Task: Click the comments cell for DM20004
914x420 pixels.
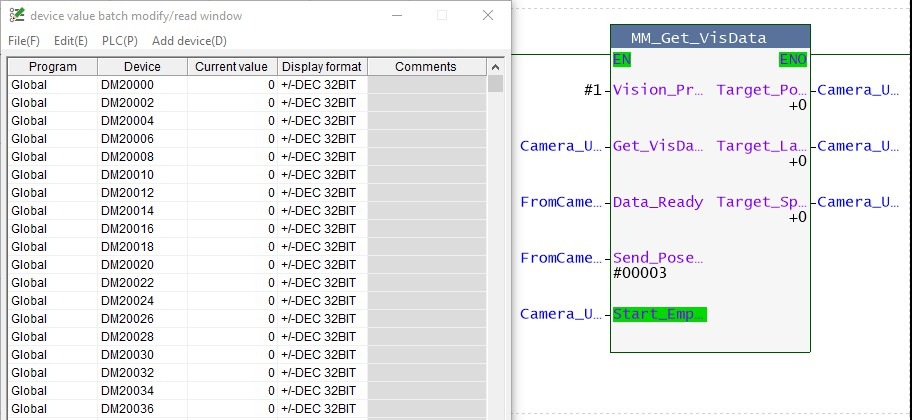Action: [426, 121]
